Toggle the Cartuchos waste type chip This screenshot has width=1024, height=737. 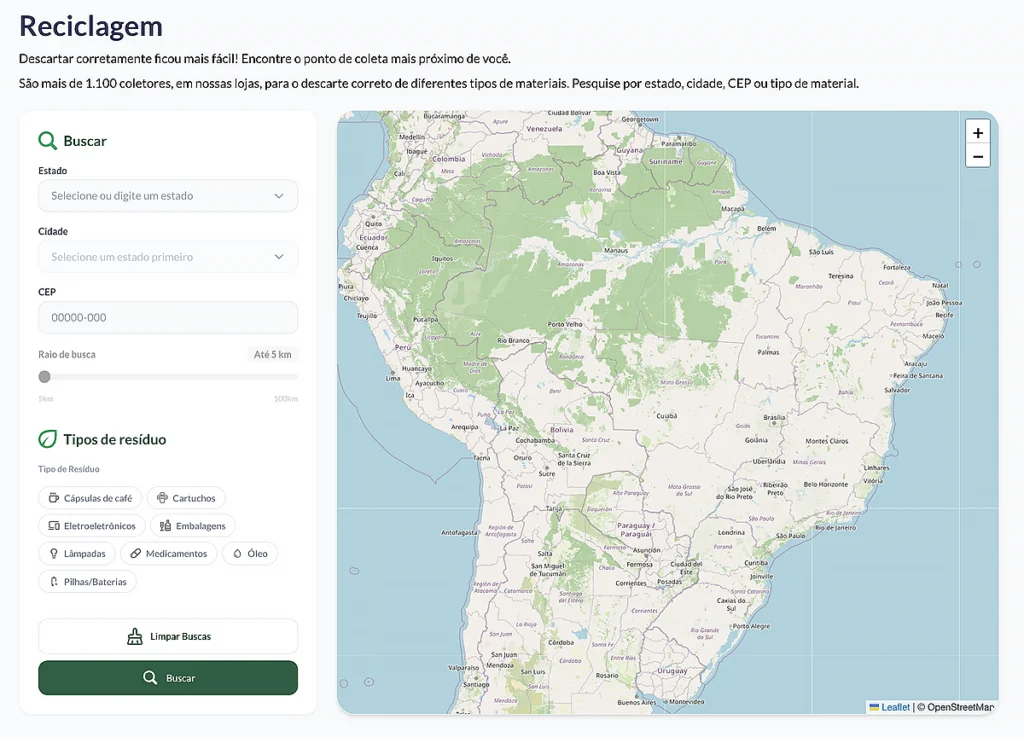point(186,498)
